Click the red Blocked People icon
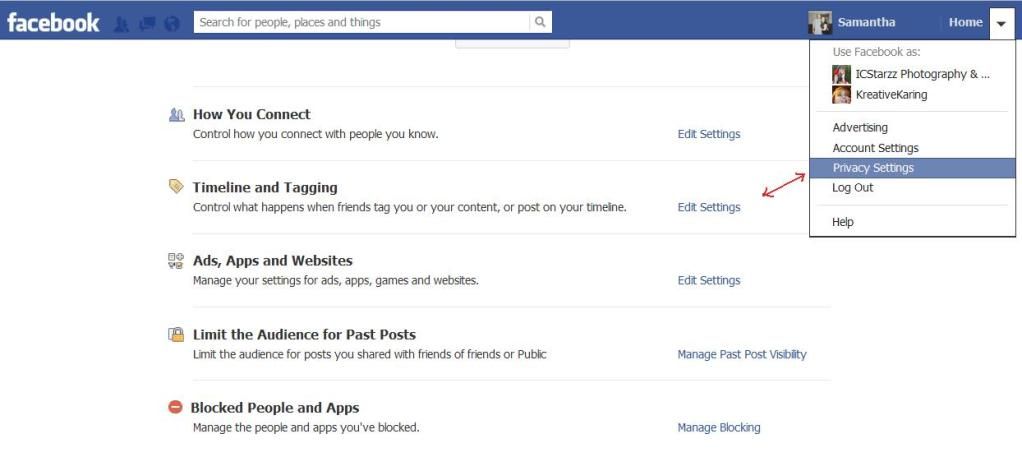1022x457 pixels. 175,407
